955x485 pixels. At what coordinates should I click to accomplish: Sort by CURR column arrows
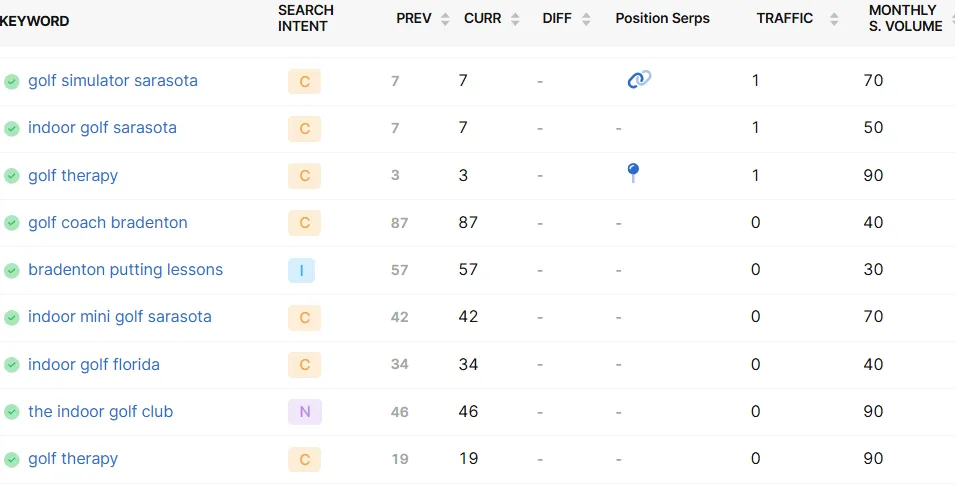(515, 19)
